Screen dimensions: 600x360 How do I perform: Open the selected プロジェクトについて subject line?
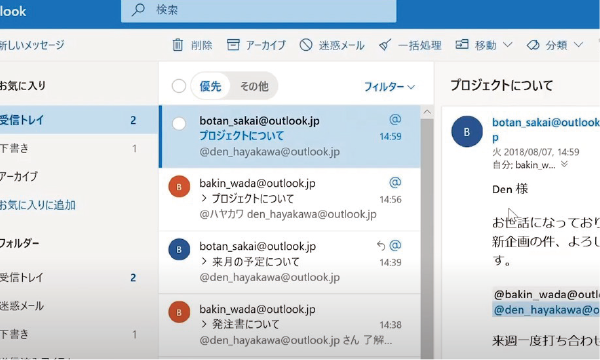click(x=241, y=135)
